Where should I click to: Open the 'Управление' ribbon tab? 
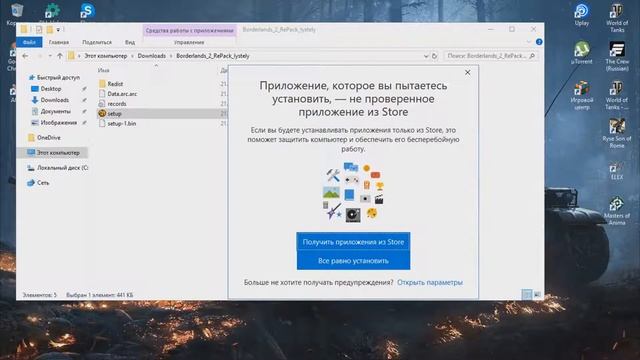(x=189, y=42)
